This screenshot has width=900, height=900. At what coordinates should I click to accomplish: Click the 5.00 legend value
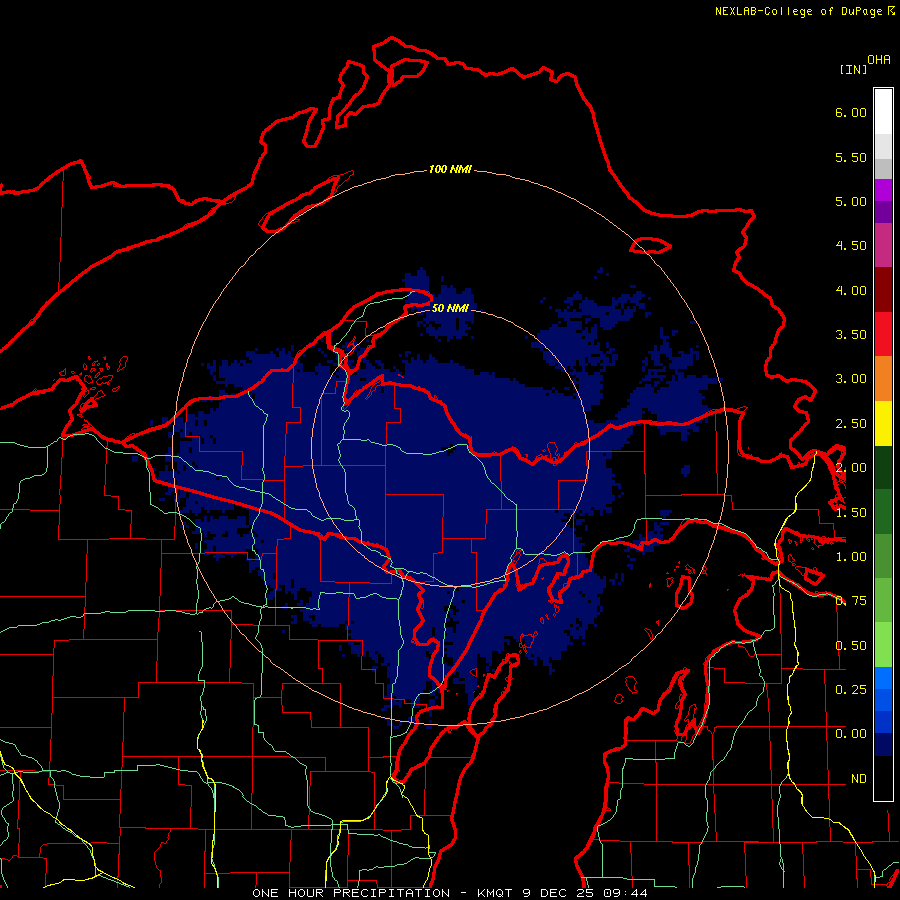tap(851, 201)
